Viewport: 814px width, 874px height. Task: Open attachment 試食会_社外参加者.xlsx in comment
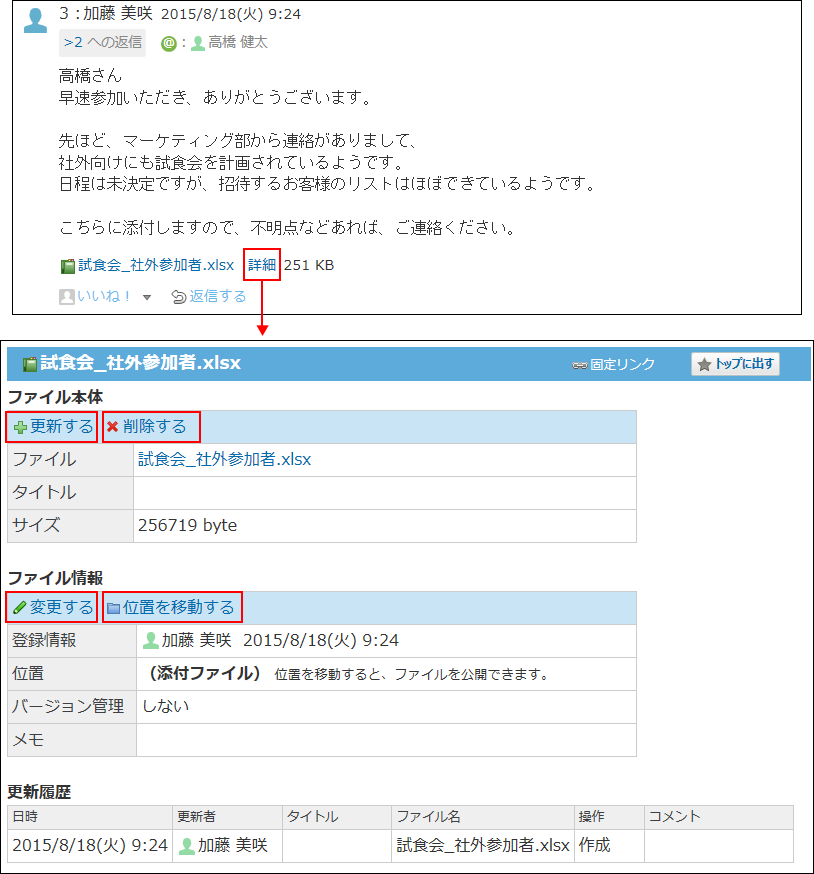pyautogui.click(x=155, y=265)
